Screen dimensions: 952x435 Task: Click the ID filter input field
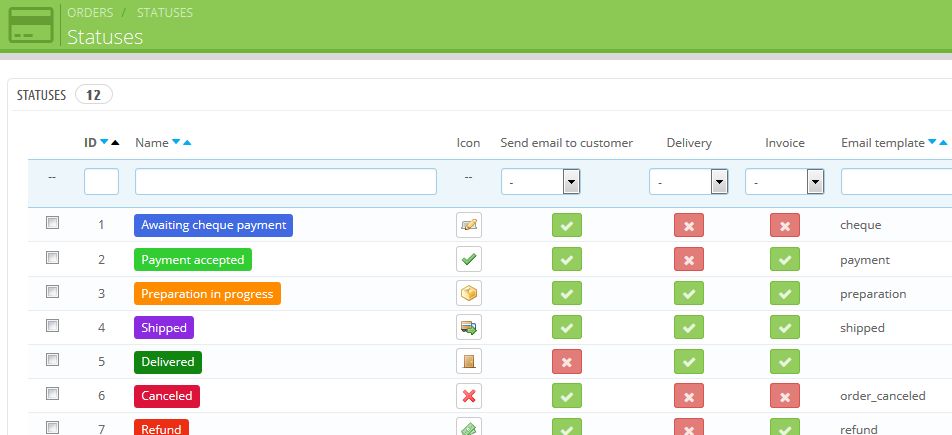point(101,182)
